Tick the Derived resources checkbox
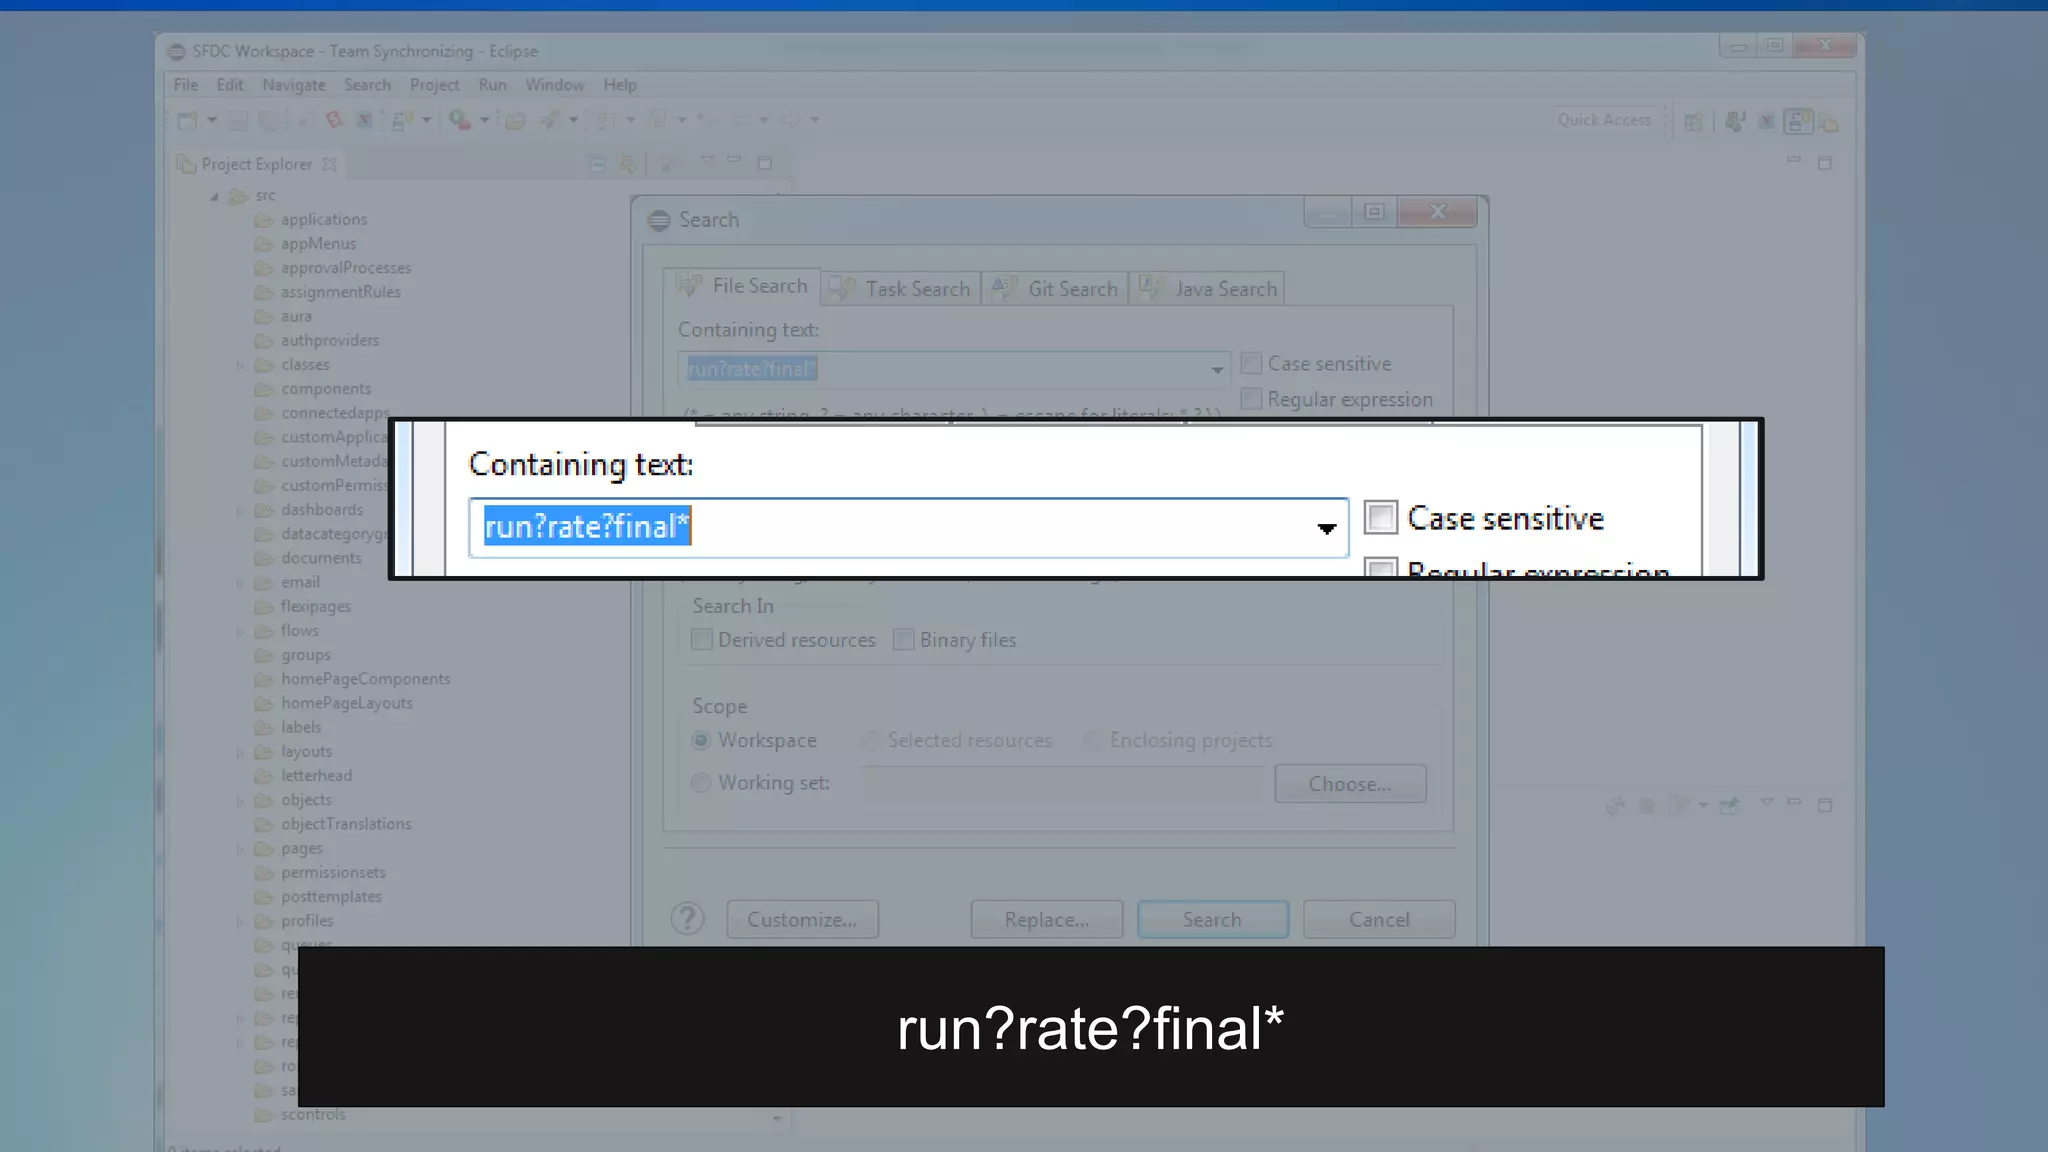Viewport: 2048px width, 1152px height. point(702,639)
